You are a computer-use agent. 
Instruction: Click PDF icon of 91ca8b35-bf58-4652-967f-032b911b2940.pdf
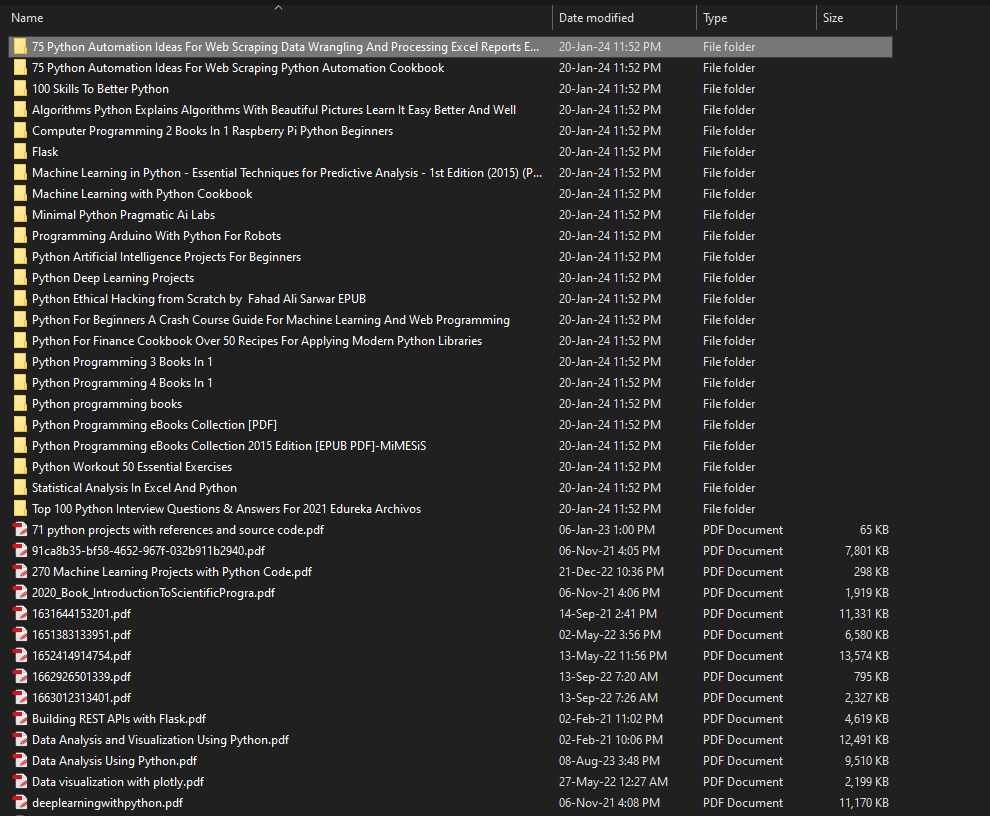tap(21, 551)
